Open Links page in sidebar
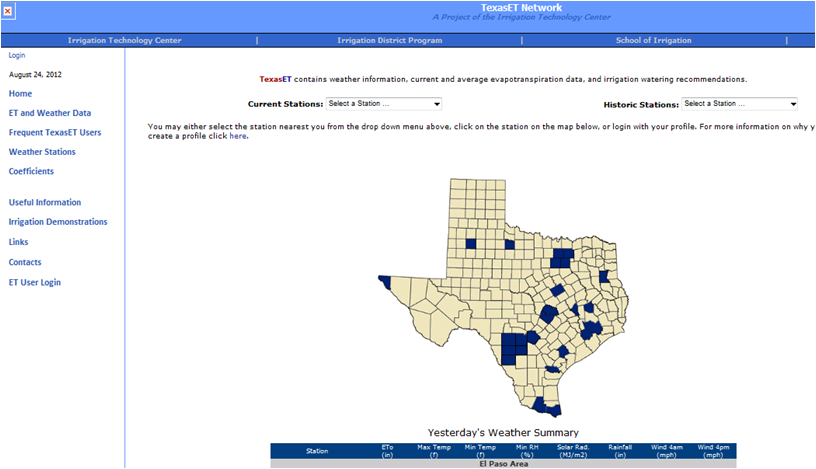The image size is (816, 469). click(x=18, y=242)
